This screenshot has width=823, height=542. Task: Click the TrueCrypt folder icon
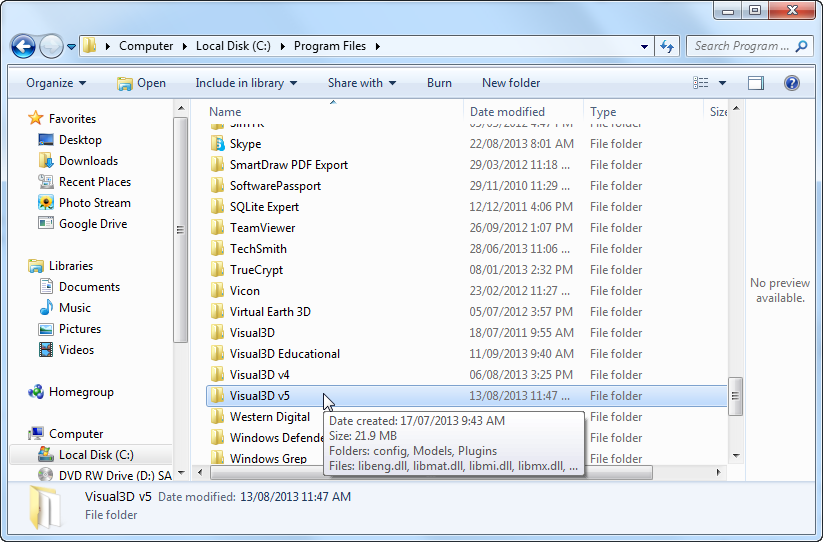point(217,269)
